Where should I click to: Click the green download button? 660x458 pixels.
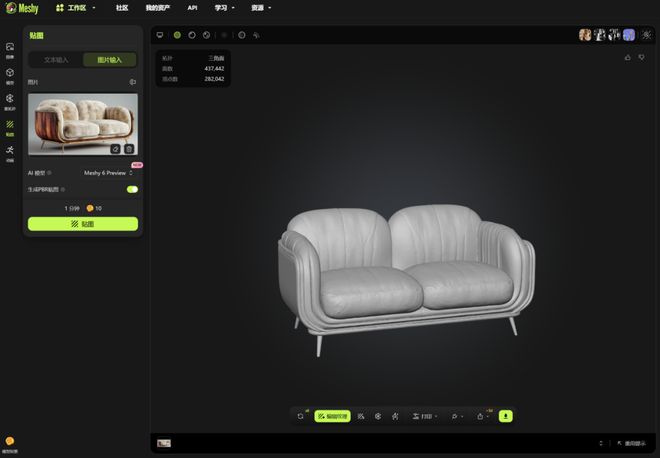(506, 416)
